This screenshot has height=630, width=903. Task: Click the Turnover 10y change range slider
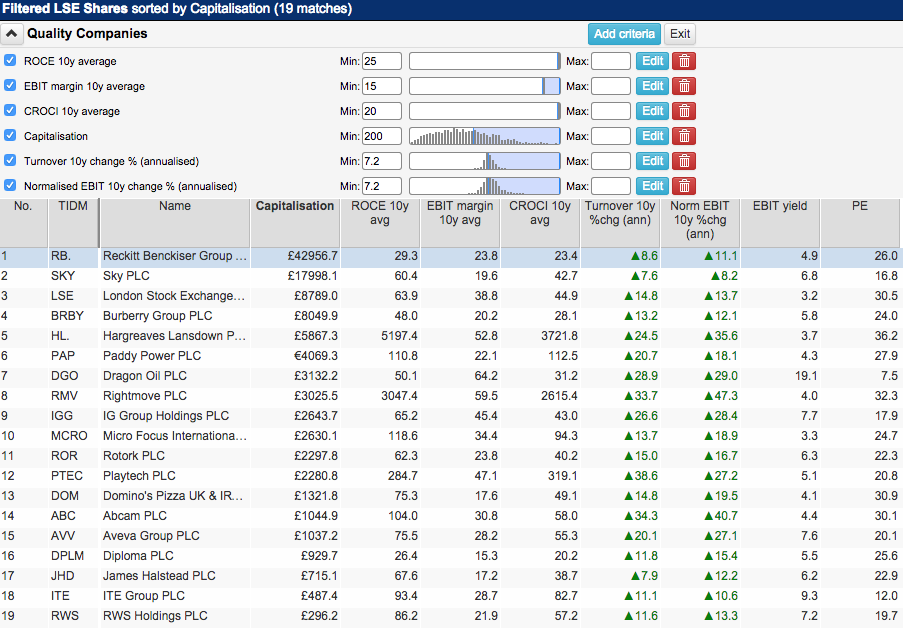484,161
